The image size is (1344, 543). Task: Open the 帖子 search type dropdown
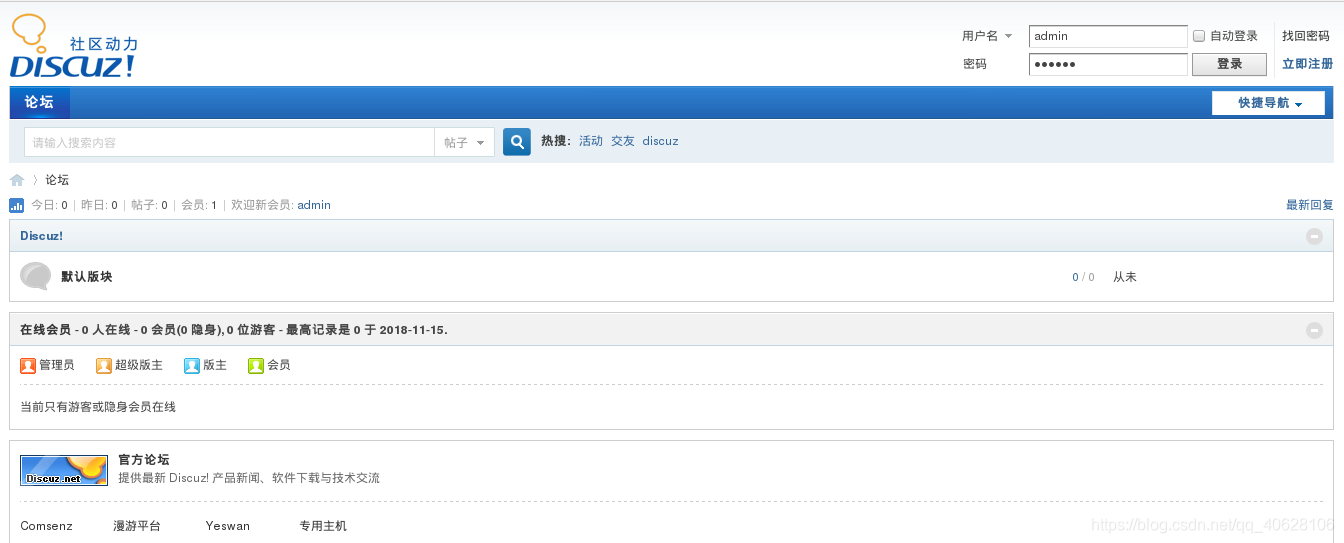click(x=465, y=142)
